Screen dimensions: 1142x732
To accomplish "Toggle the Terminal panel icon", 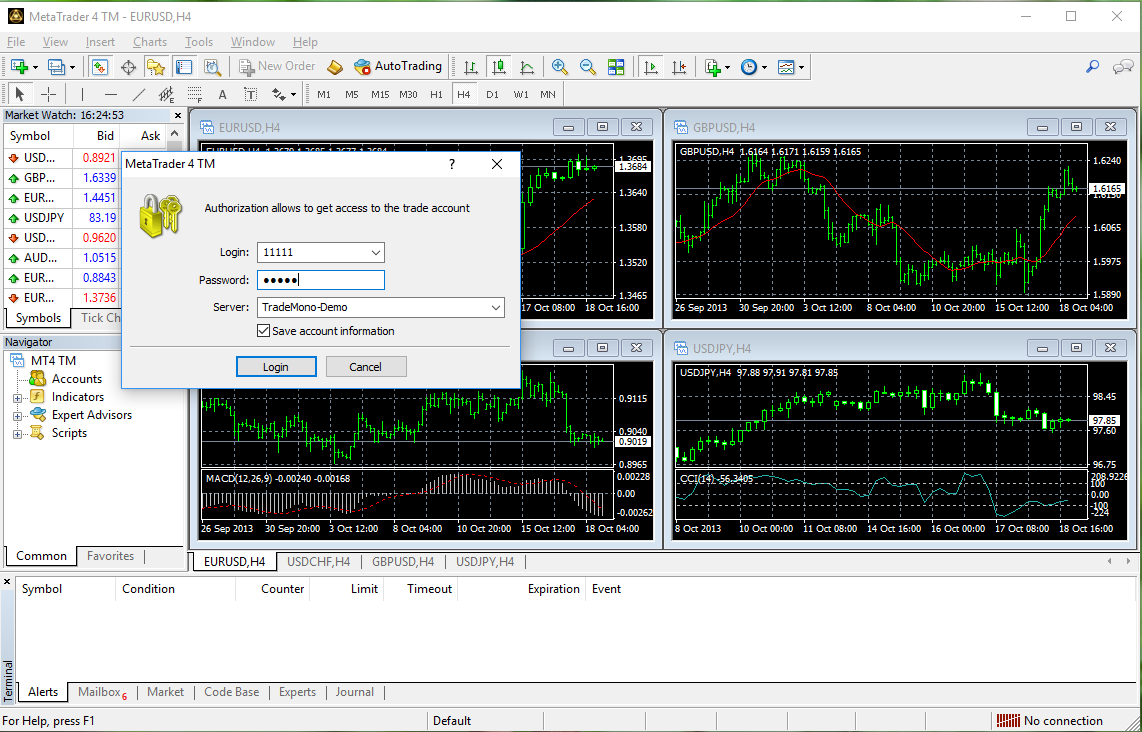I will click(184, 67).
